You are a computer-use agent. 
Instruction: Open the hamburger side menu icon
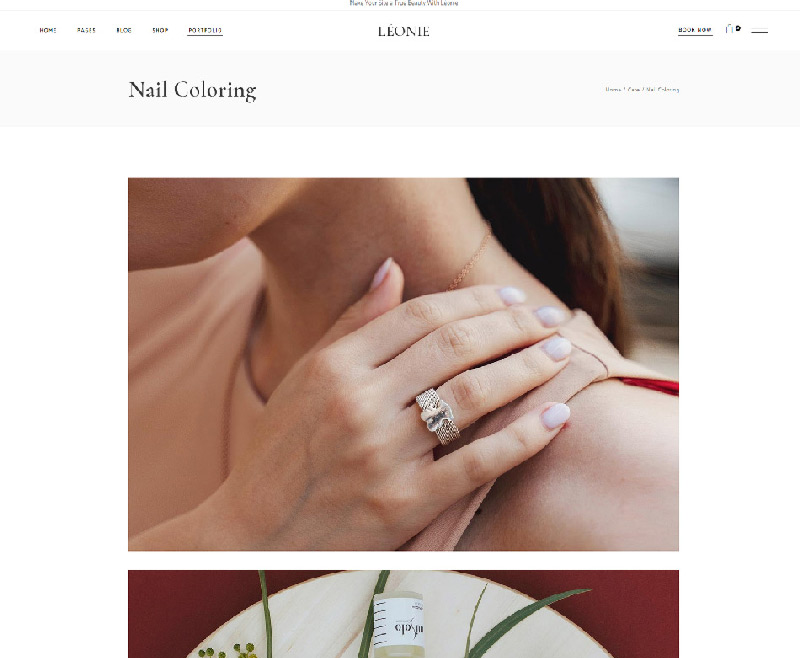(x=759, y=31)
